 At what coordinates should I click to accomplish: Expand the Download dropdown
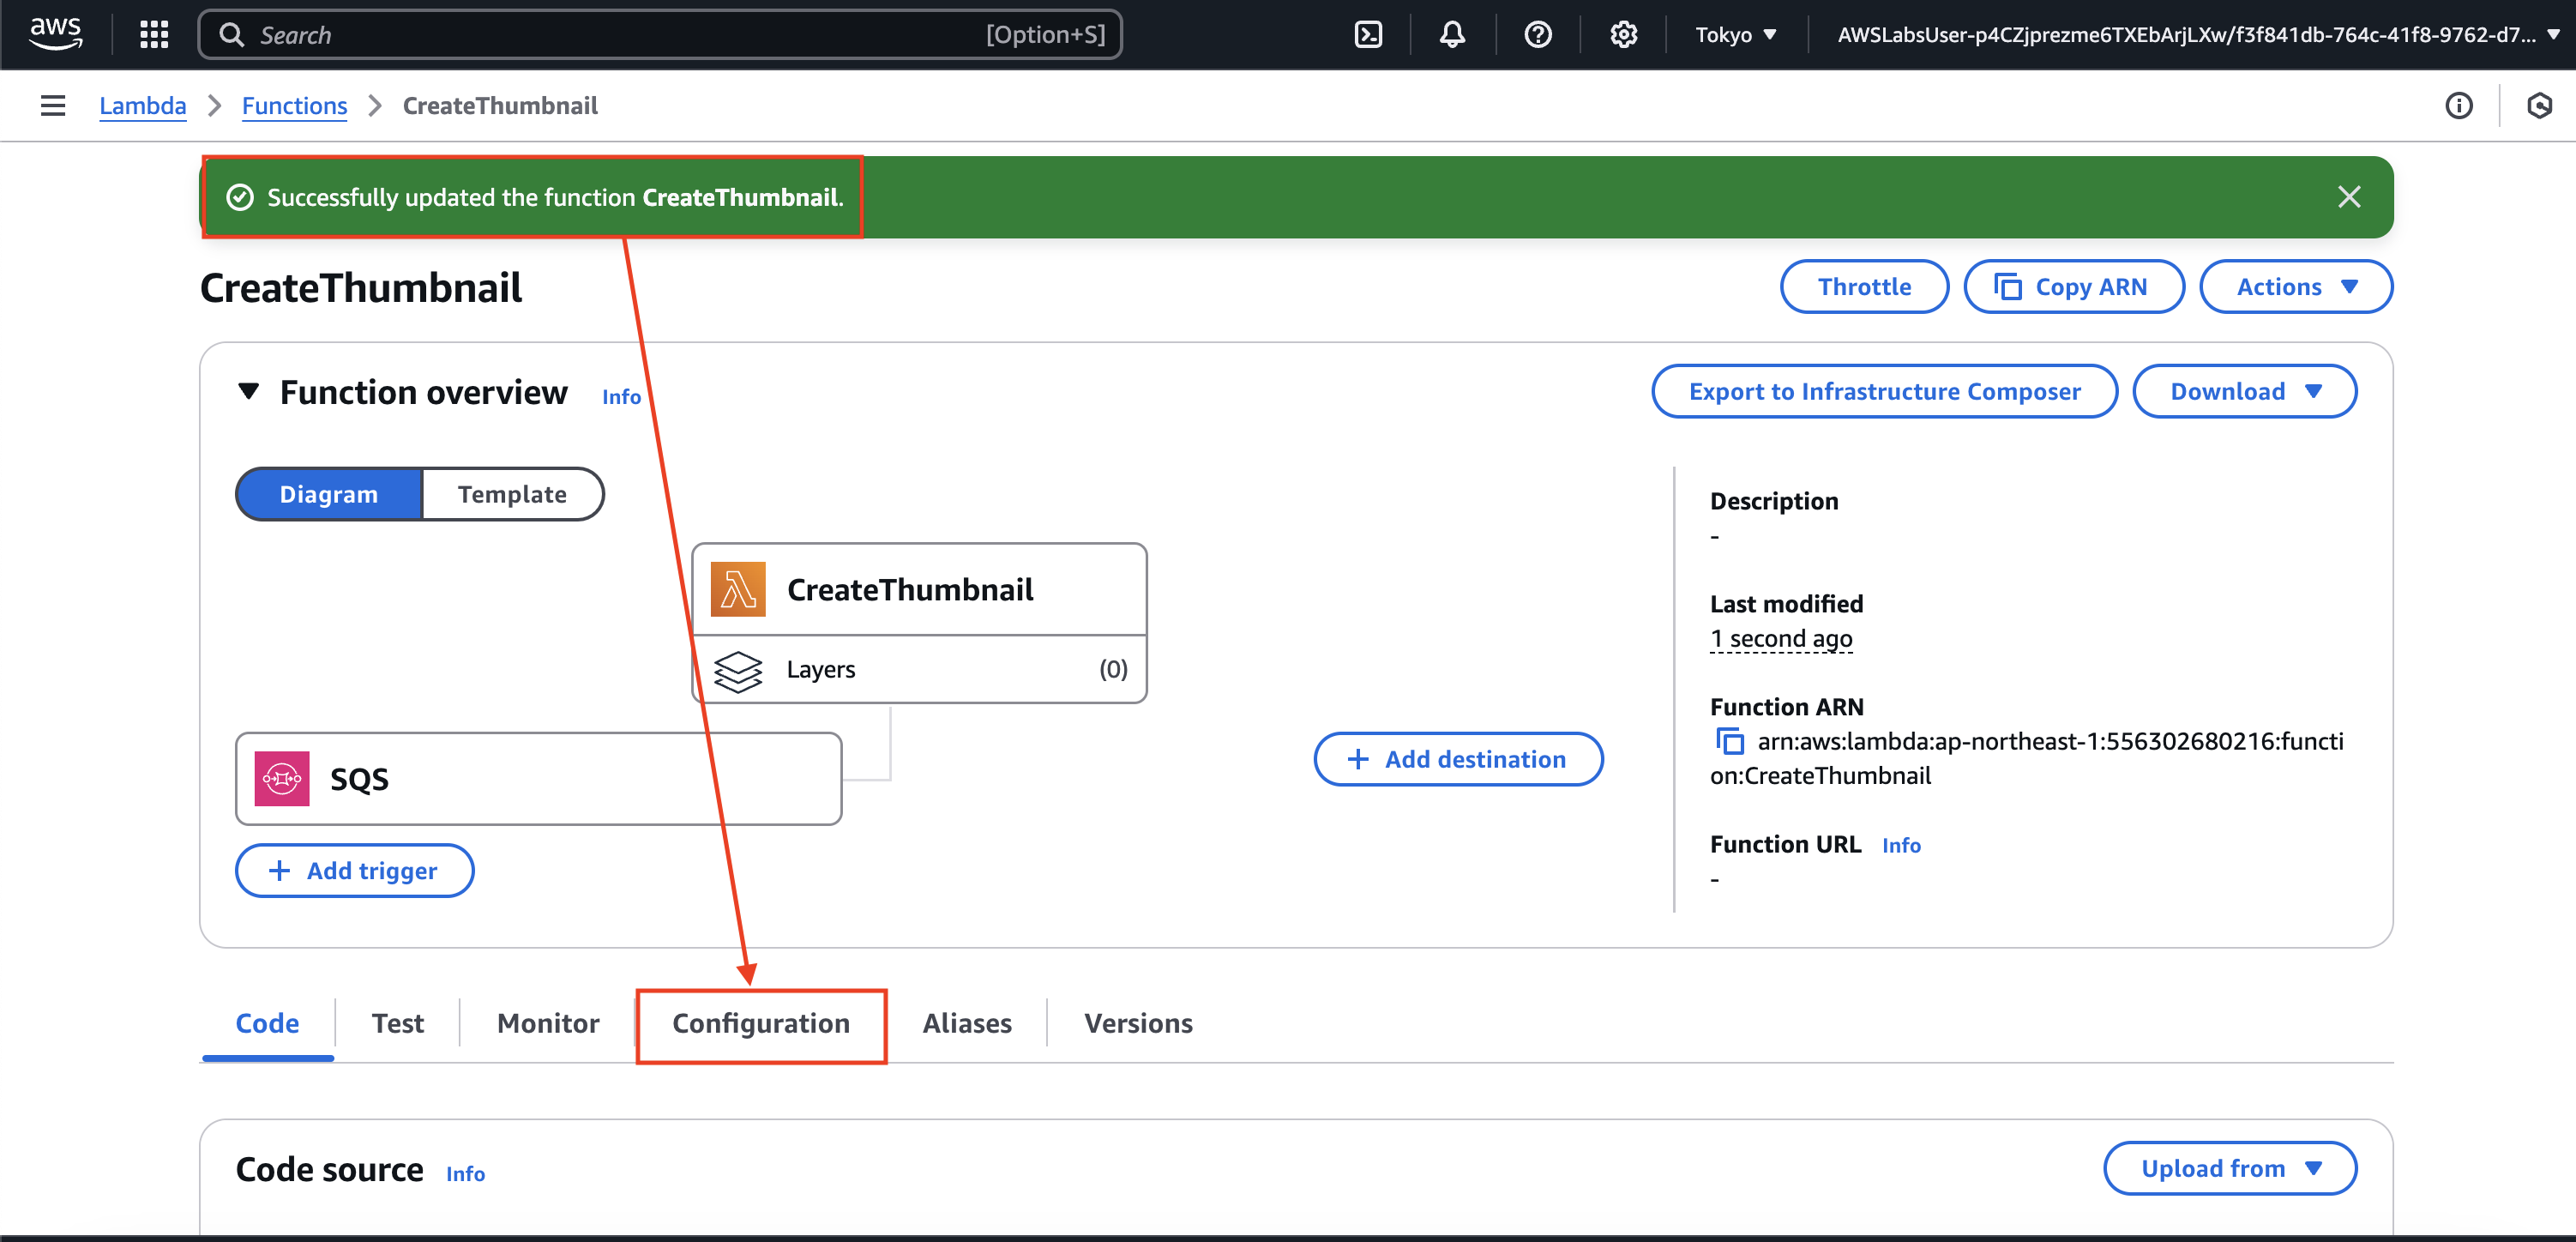(x=2244, y=391)
